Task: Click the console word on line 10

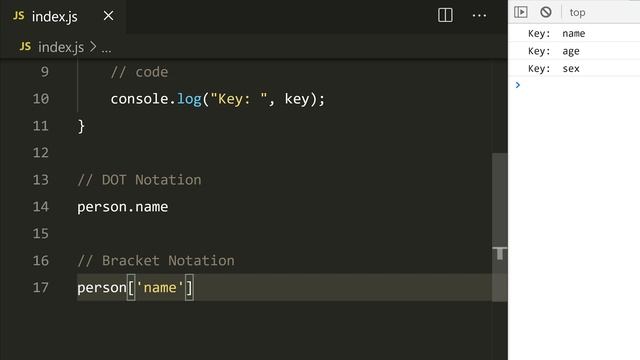Action: [x=139, y=99]
